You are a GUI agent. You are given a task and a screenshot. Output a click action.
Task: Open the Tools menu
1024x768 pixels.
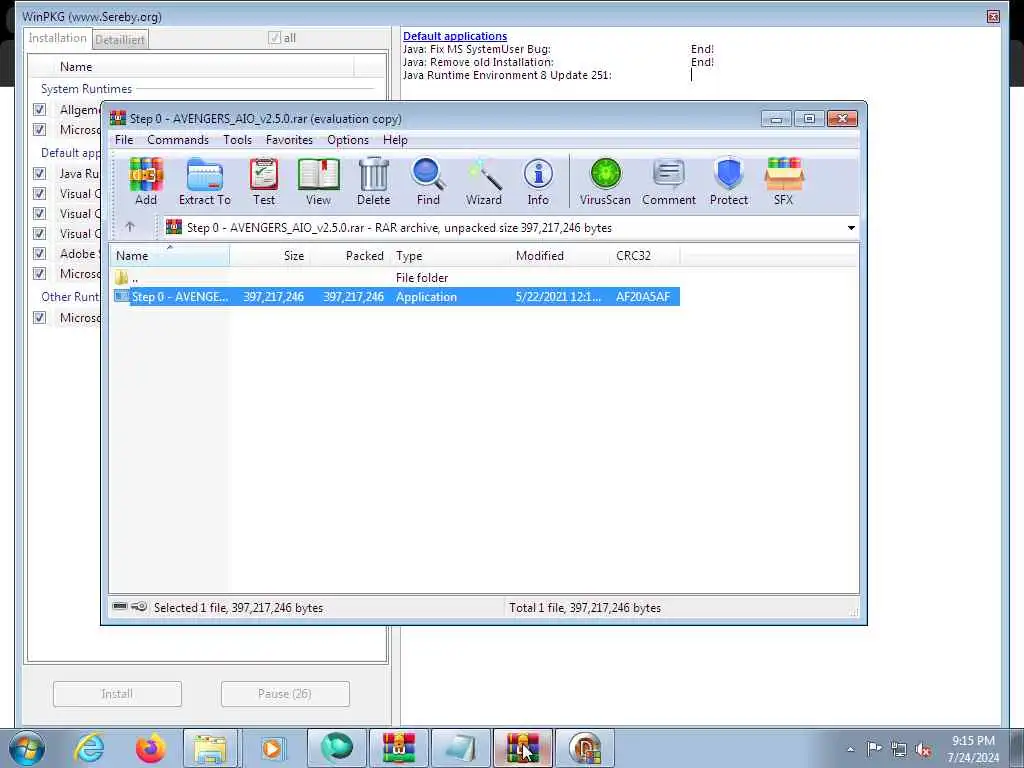tap(237, 140)
